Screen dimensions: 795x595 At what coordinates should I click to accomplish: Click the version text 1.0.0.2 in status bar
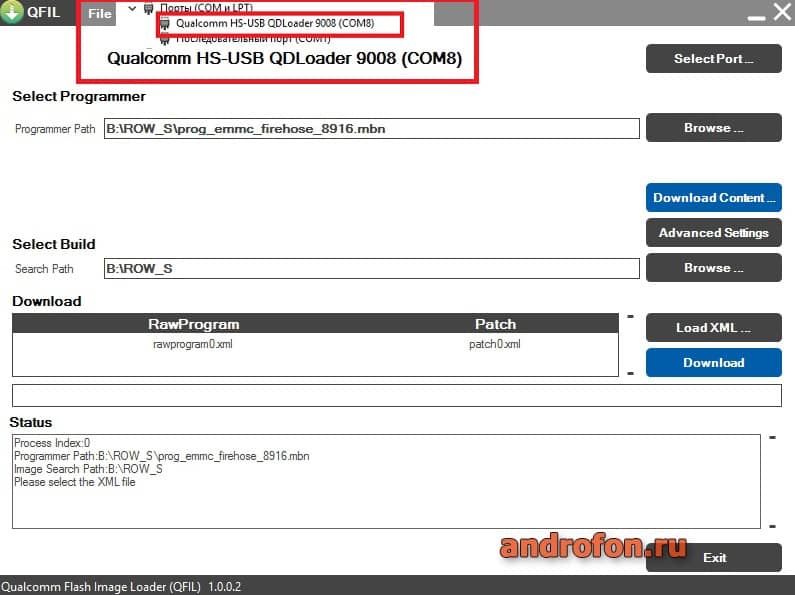tap(225, 586)
